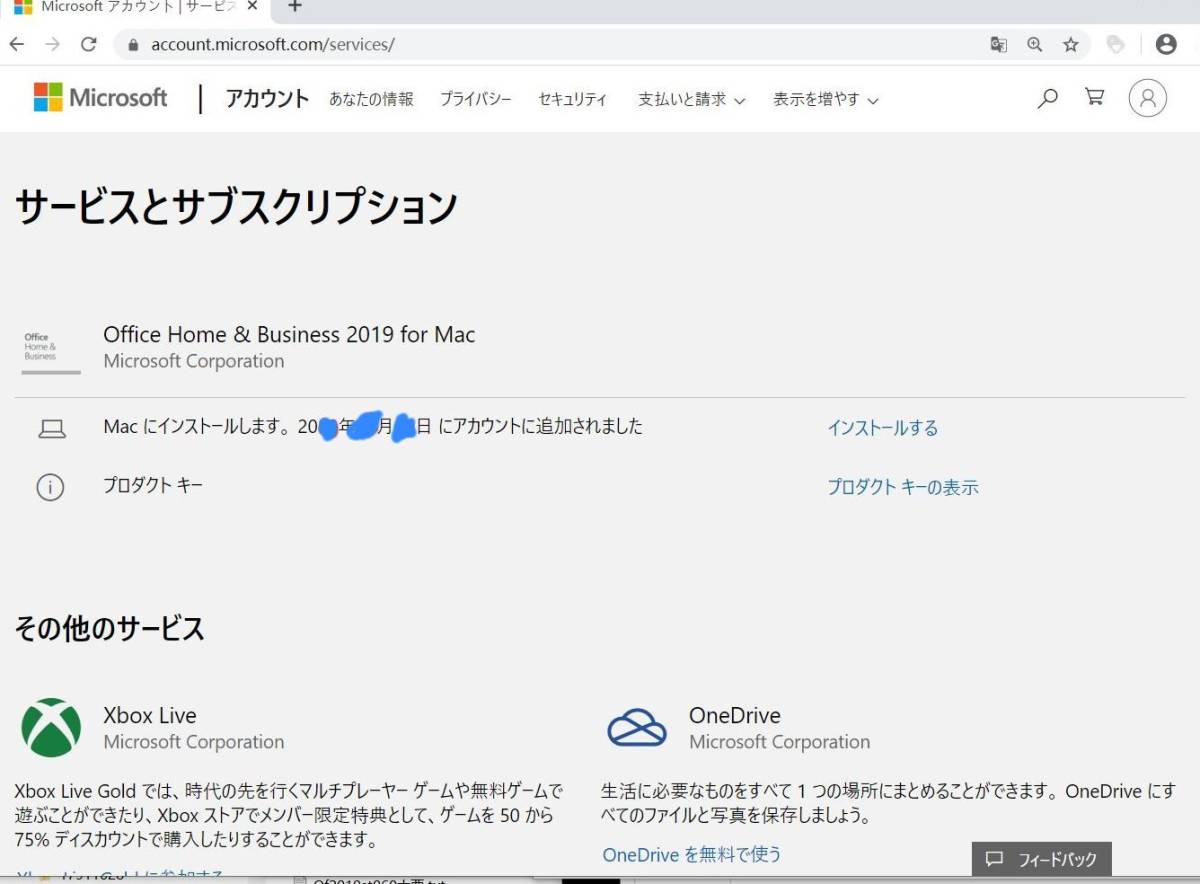The image size is (1200, 884).
Task: Click the extension icon beside bookmark star
Action: coord(1115,45)
